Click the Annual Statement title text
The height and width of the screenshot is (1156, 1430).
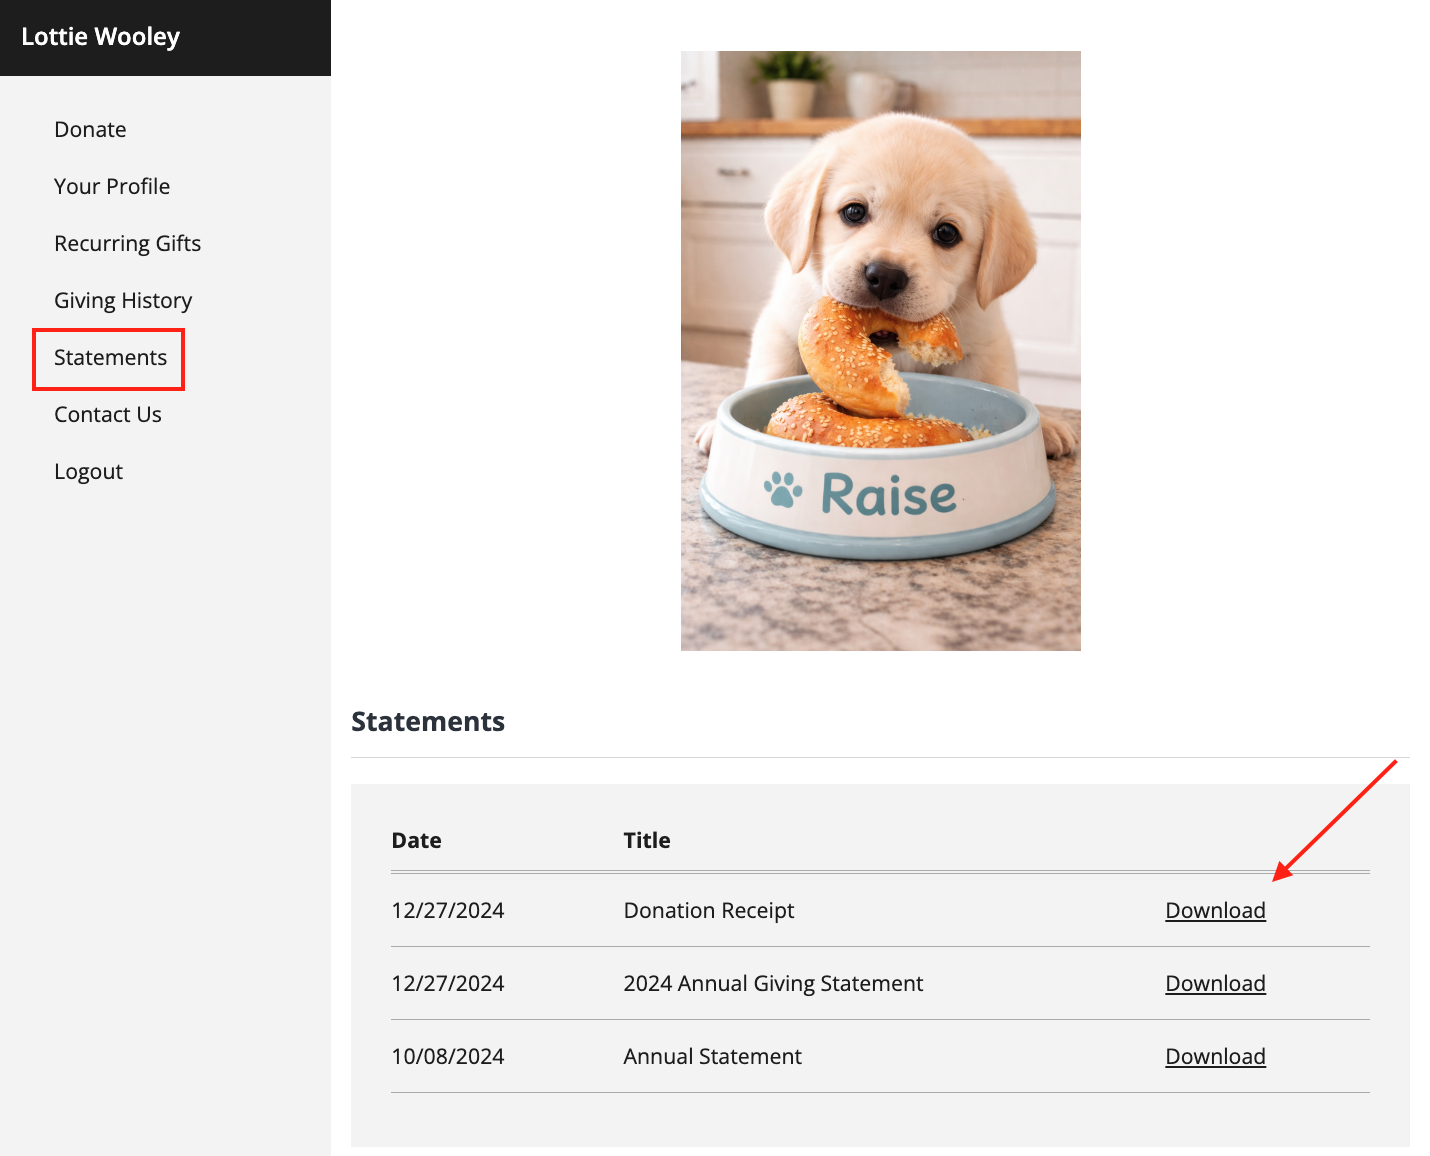coord(712,1057)
